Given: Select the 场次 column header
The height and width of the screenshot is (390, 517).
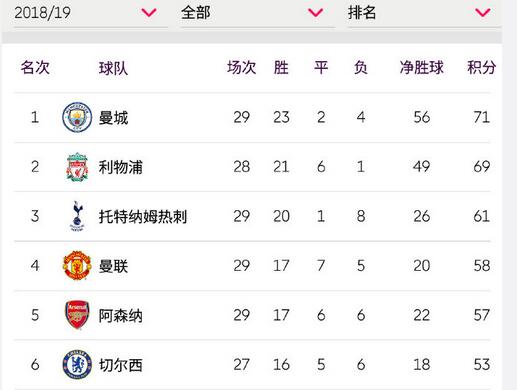Looking at the screenshot, I should point(242,68).
